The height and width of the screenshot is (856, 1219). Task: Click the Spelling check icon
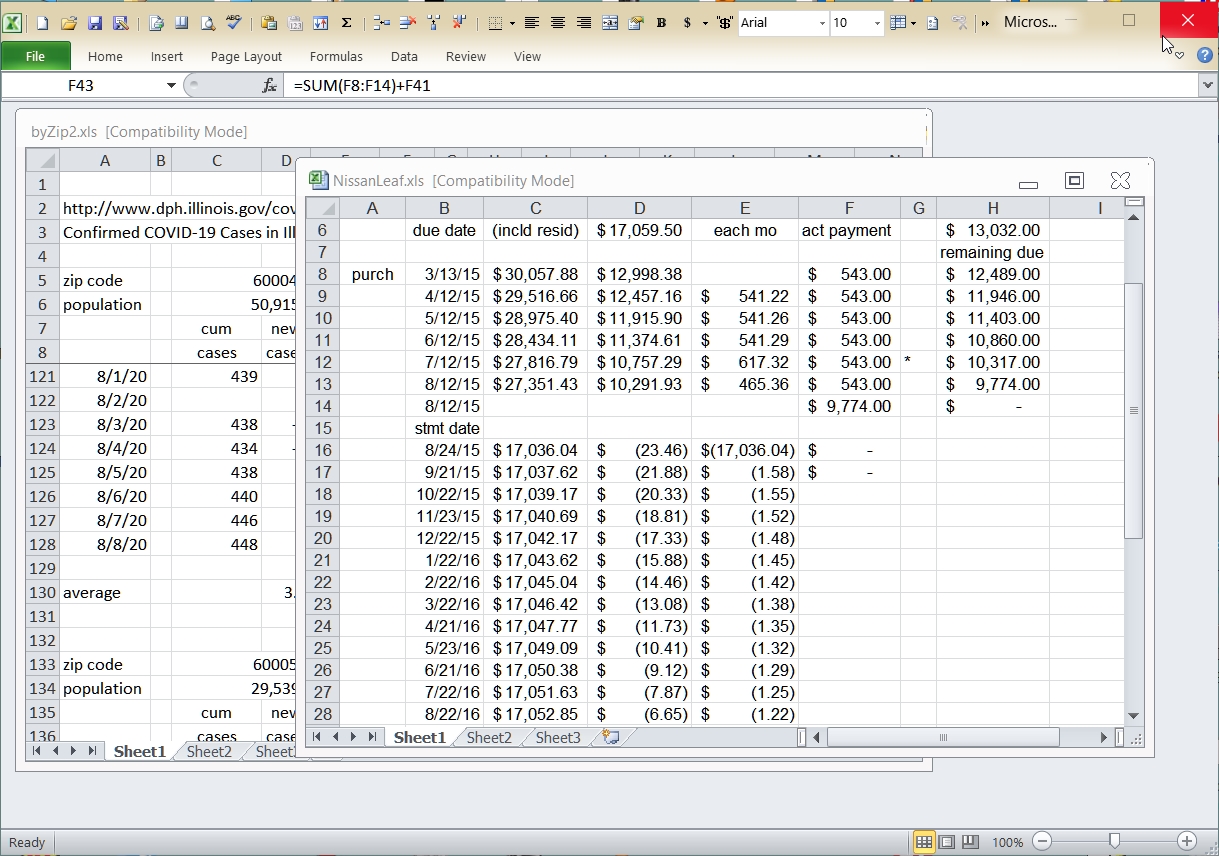232,22
